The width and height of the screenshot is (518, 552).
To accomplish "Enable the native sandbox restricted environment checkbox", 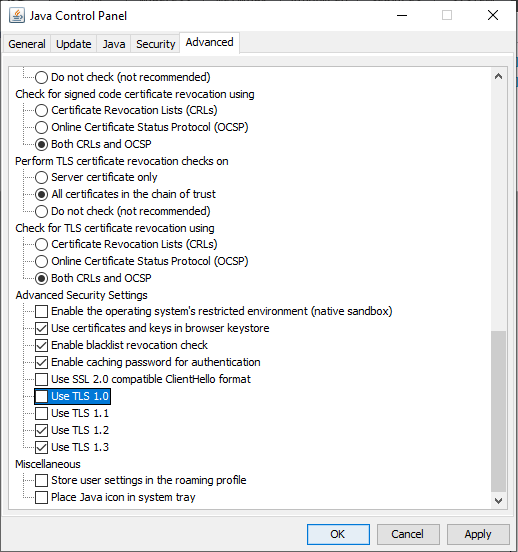I will 41,311.
